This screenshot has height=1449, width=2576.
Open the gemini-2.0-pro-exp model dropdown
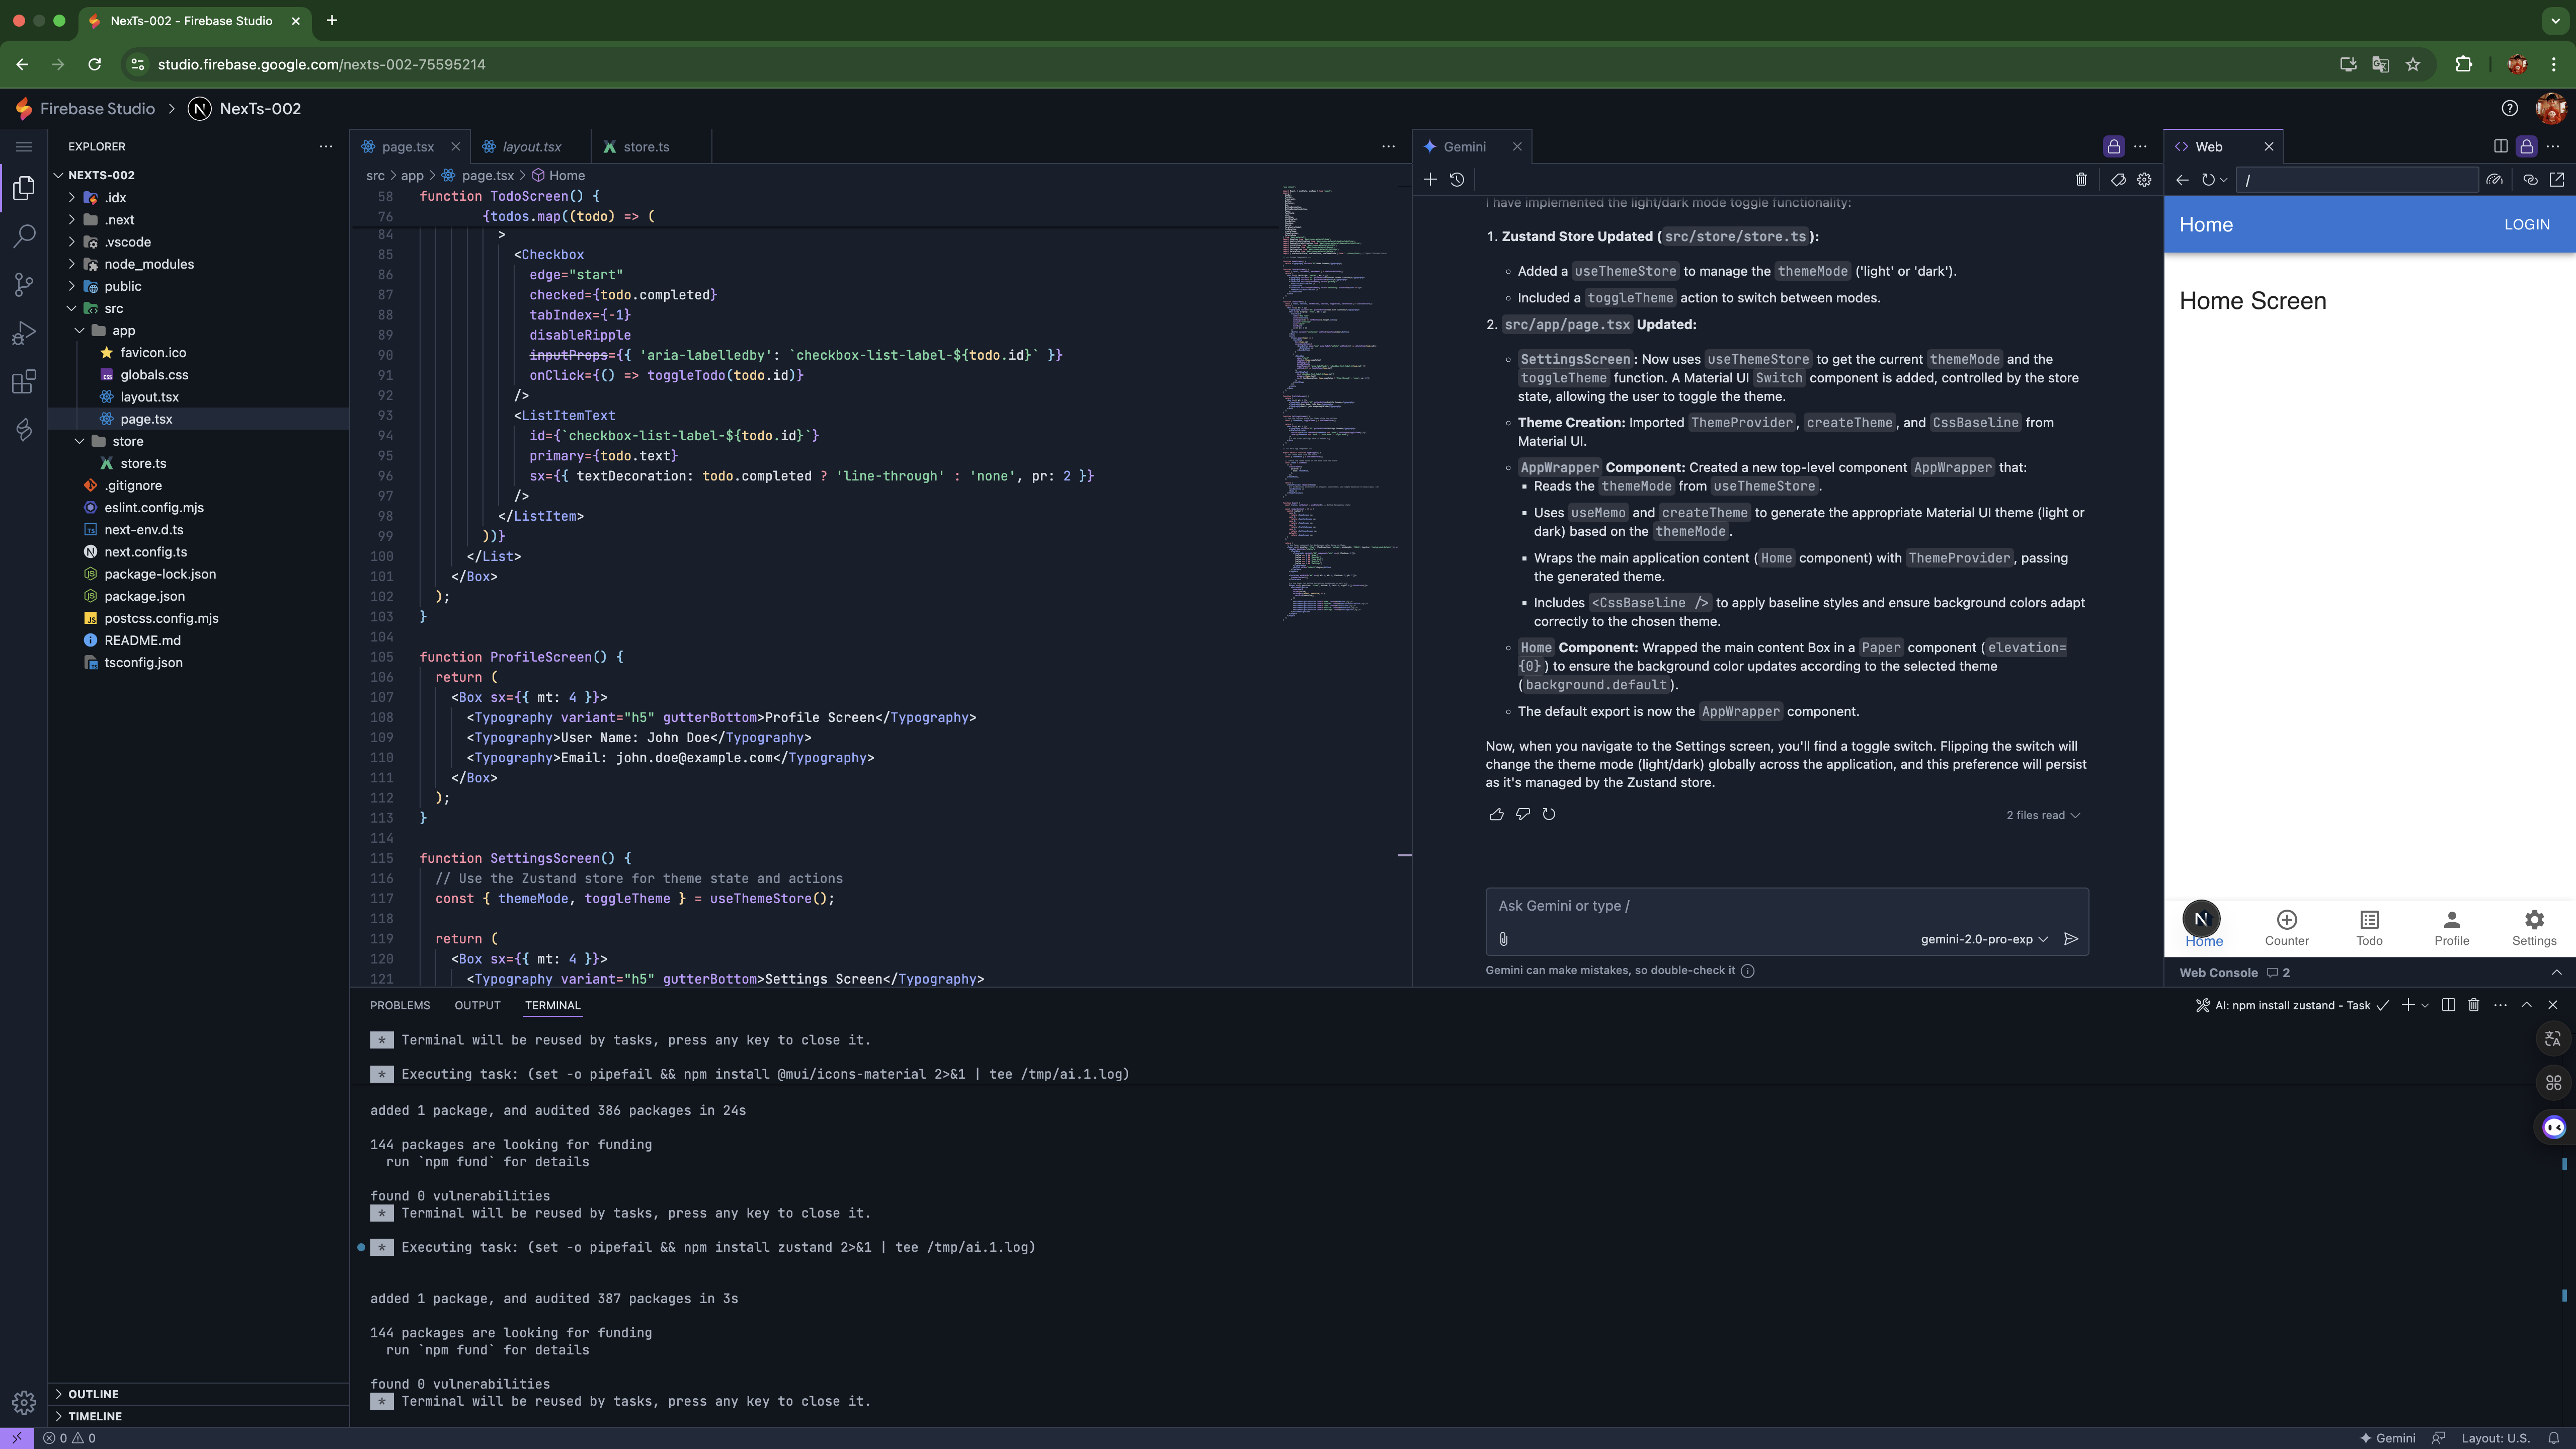click(1984, 939)
